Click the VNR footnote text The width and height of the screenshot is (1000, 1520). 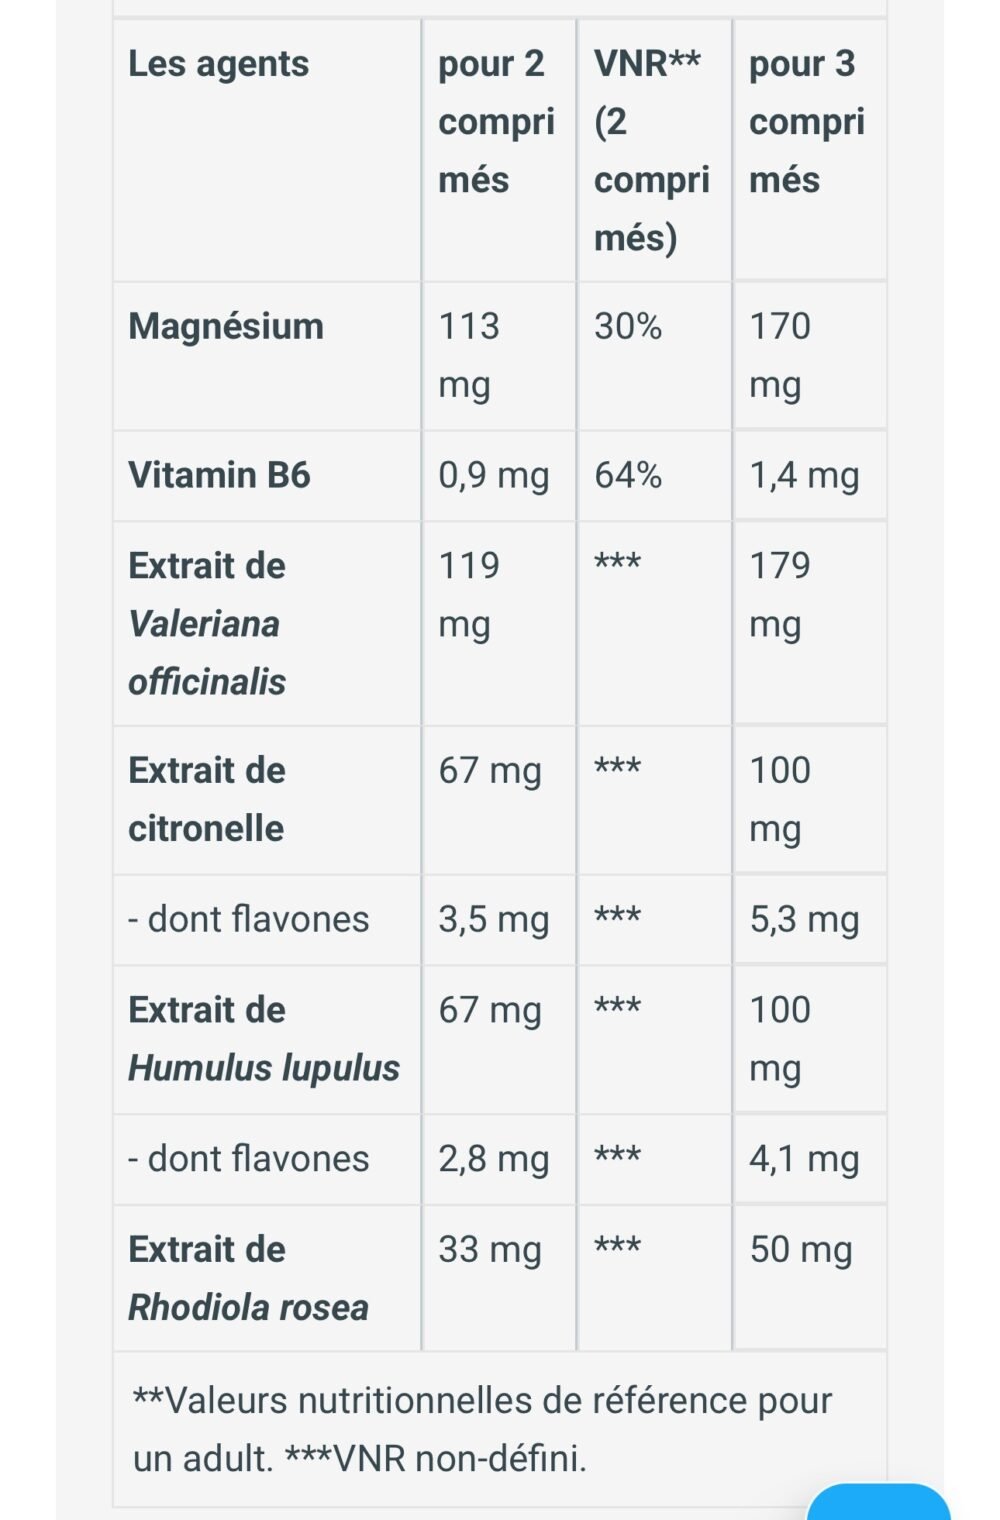pyautogui.click(x=482, y=1429)
